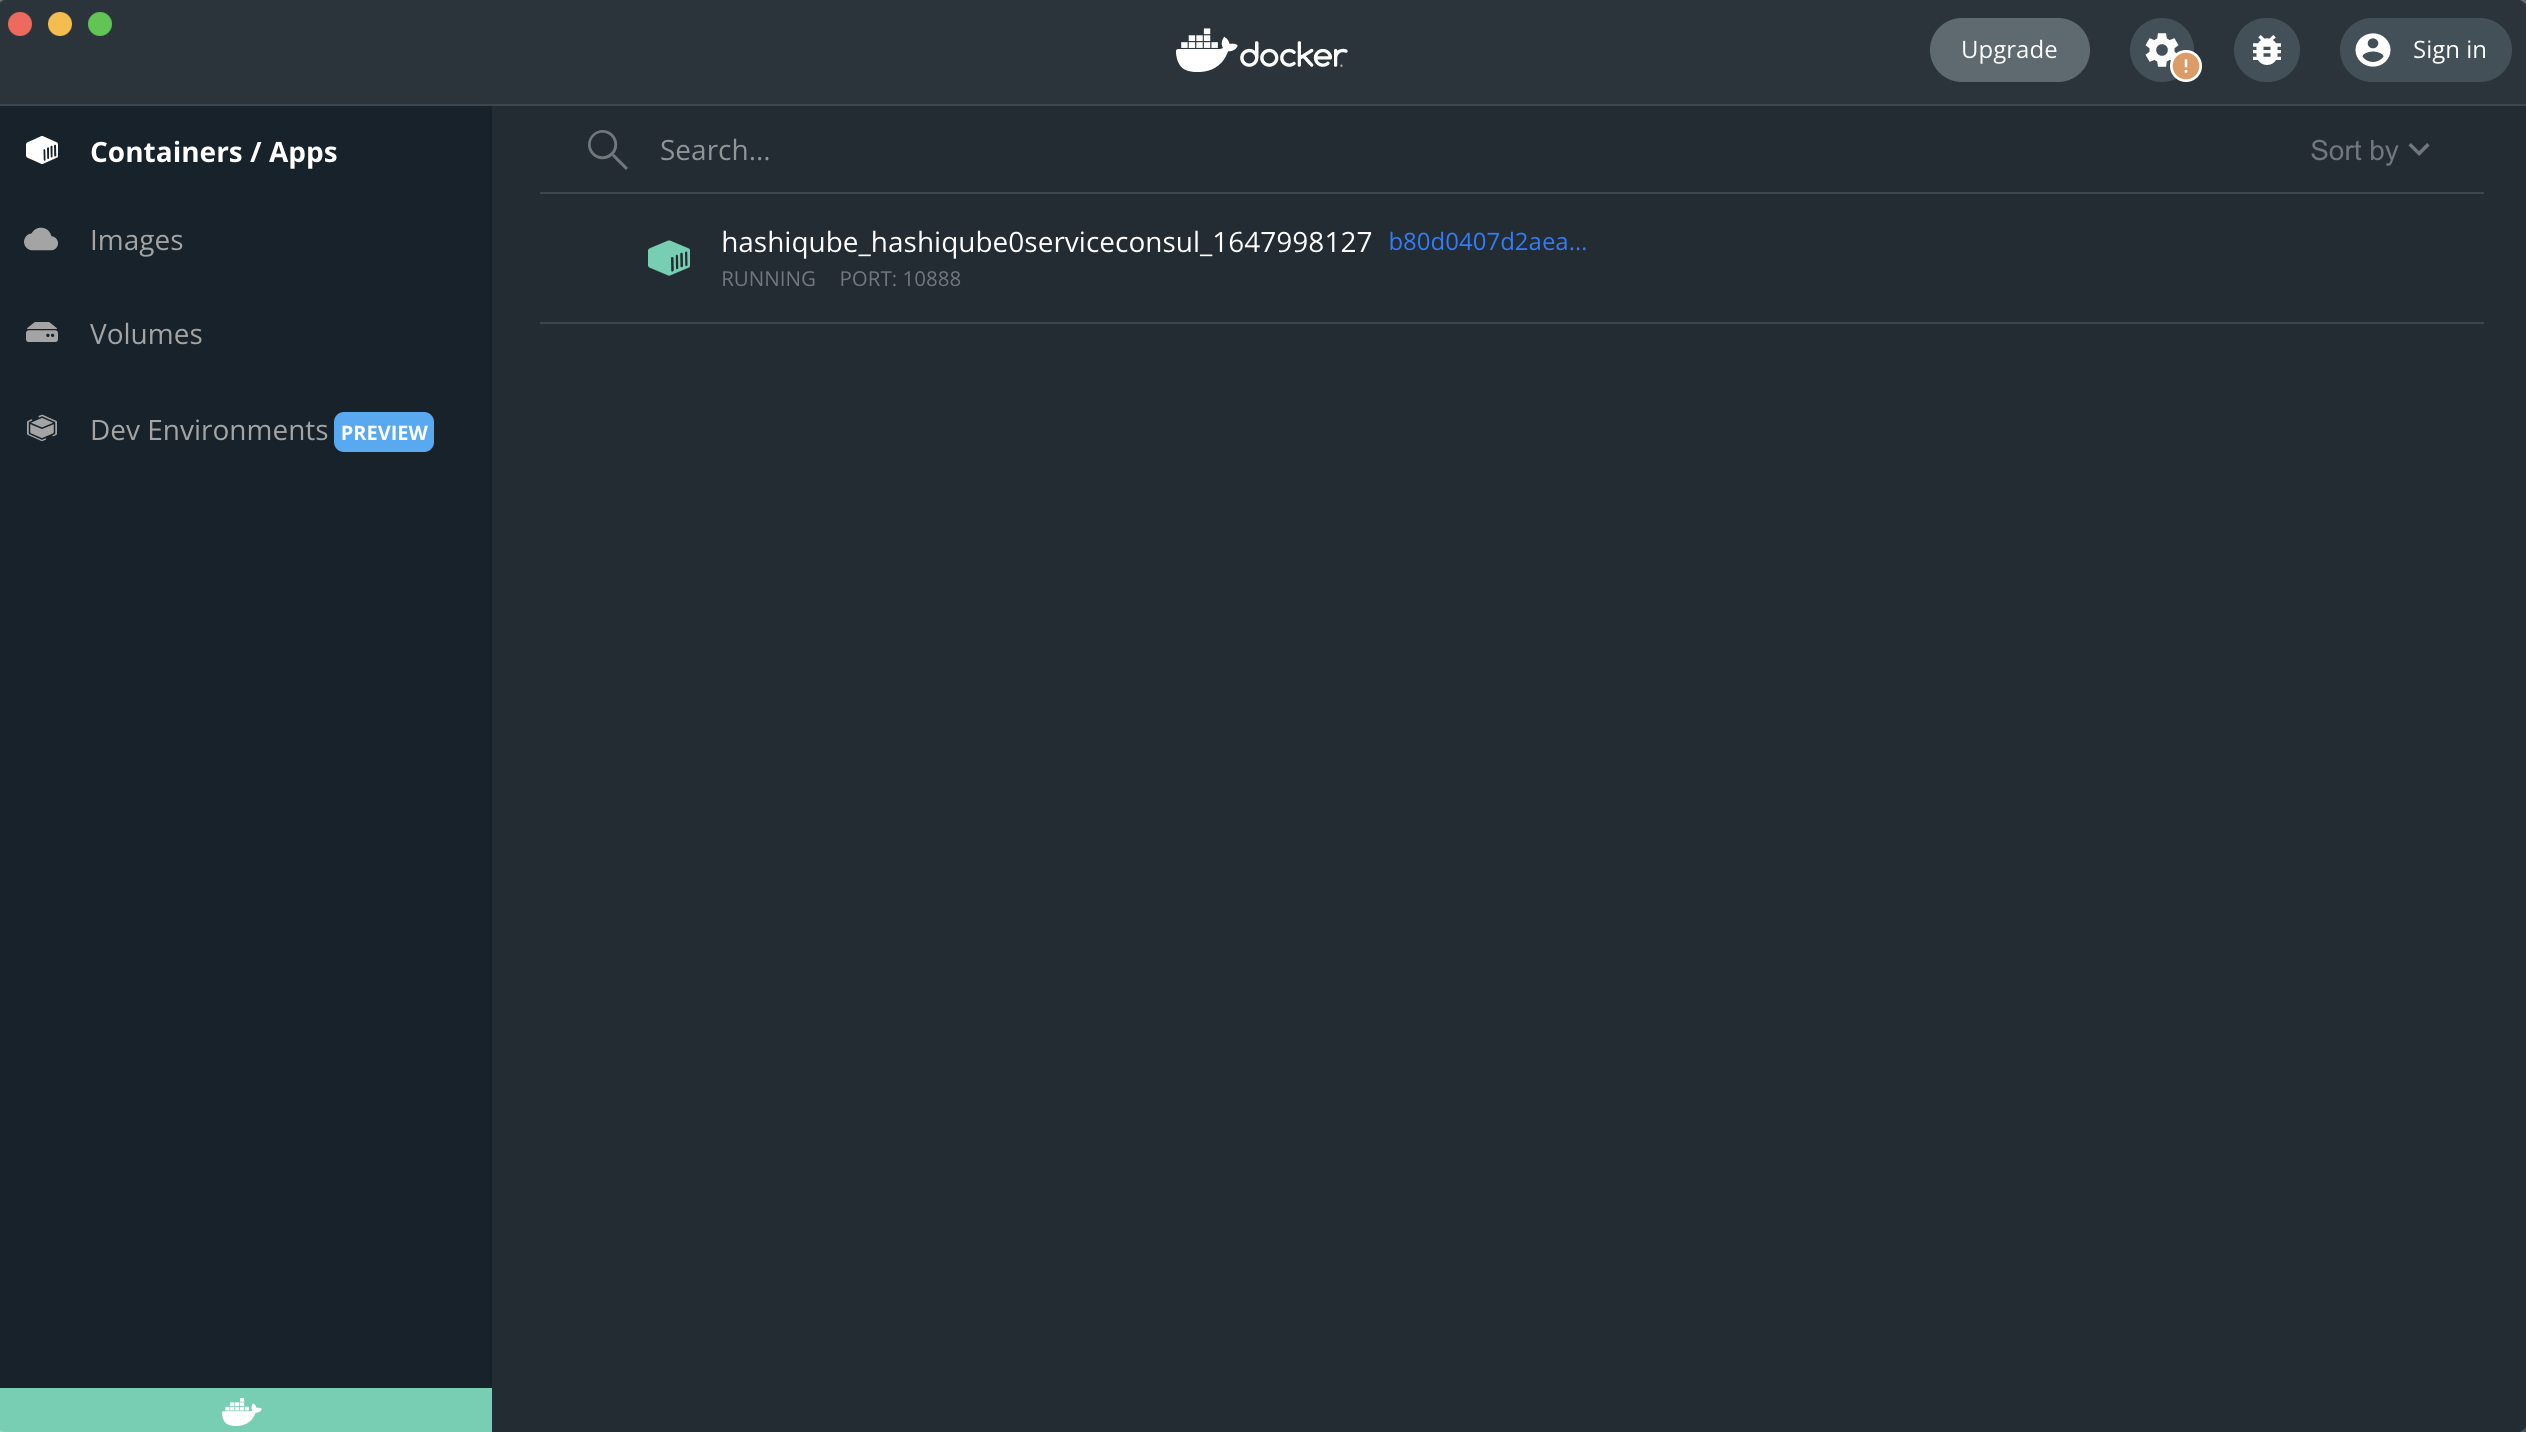Click the search magnifier icon

606,149
